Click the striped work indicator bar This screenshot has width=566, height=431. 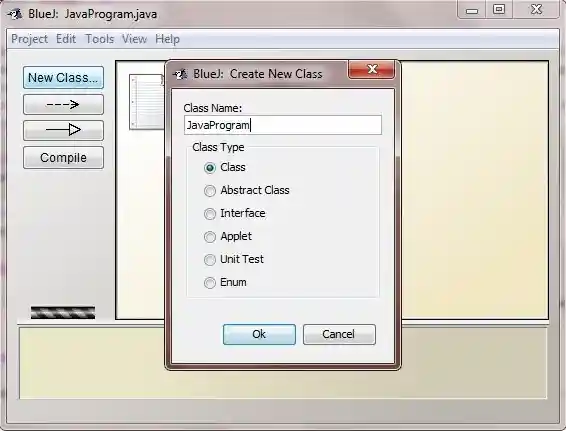(x=63, y=313)
